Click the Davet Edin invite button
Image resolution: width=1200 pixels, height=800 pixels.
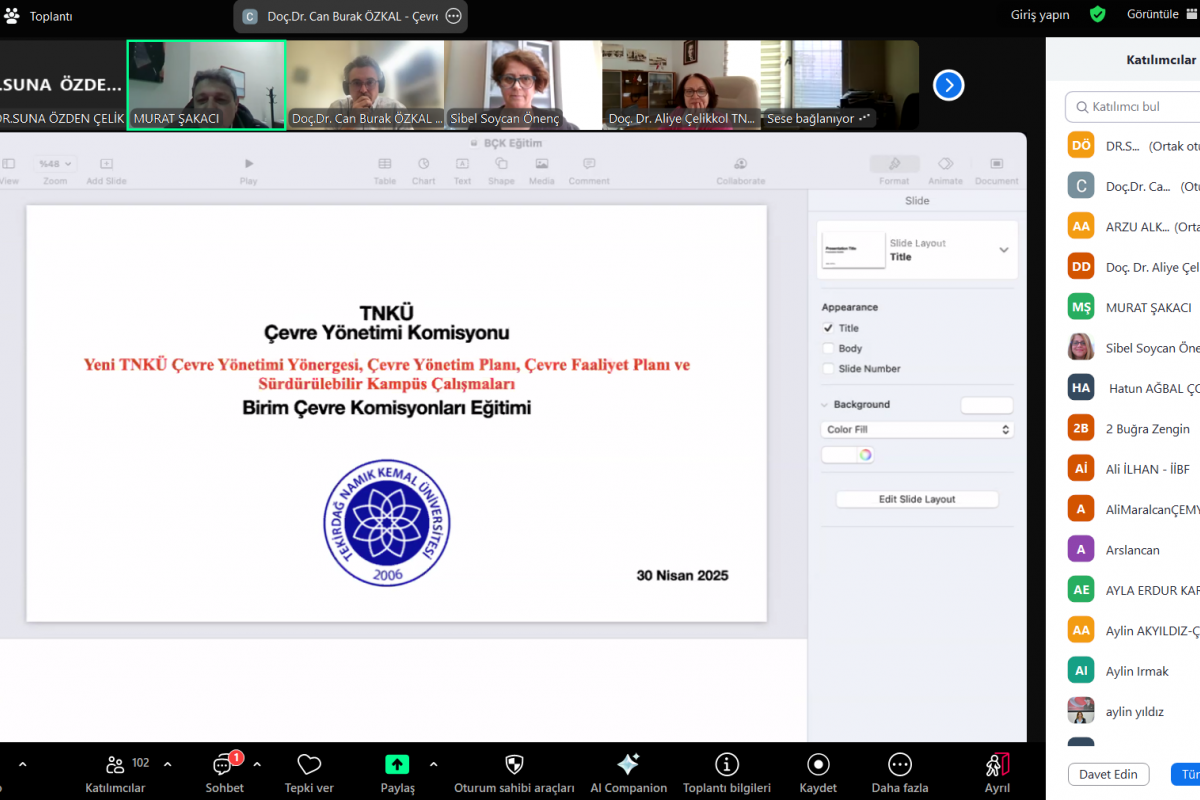[x=1108, y=774]
